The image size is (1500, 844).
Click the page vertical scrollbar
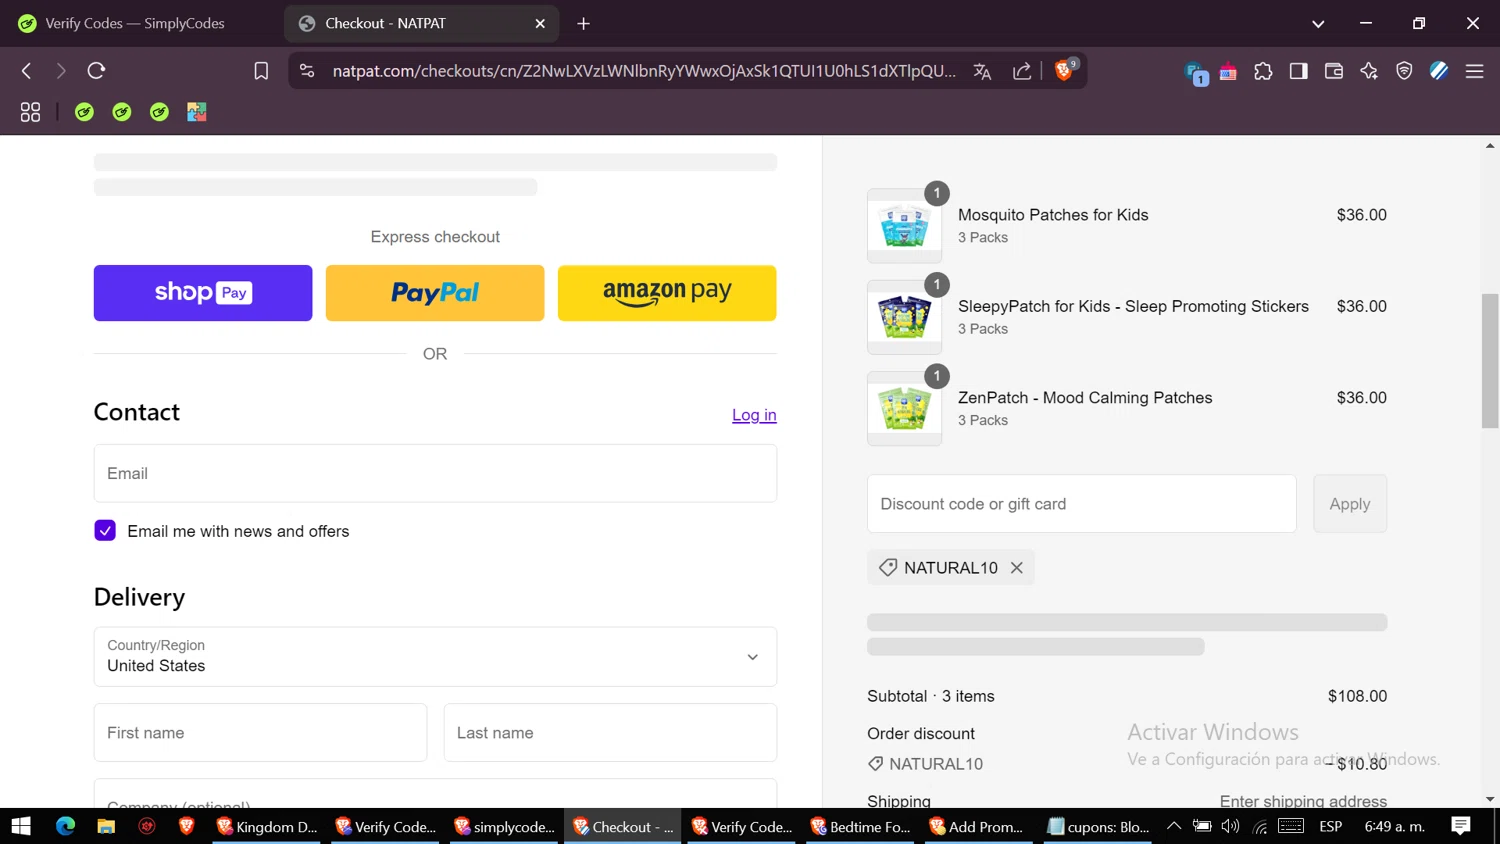pos(1490,361)
